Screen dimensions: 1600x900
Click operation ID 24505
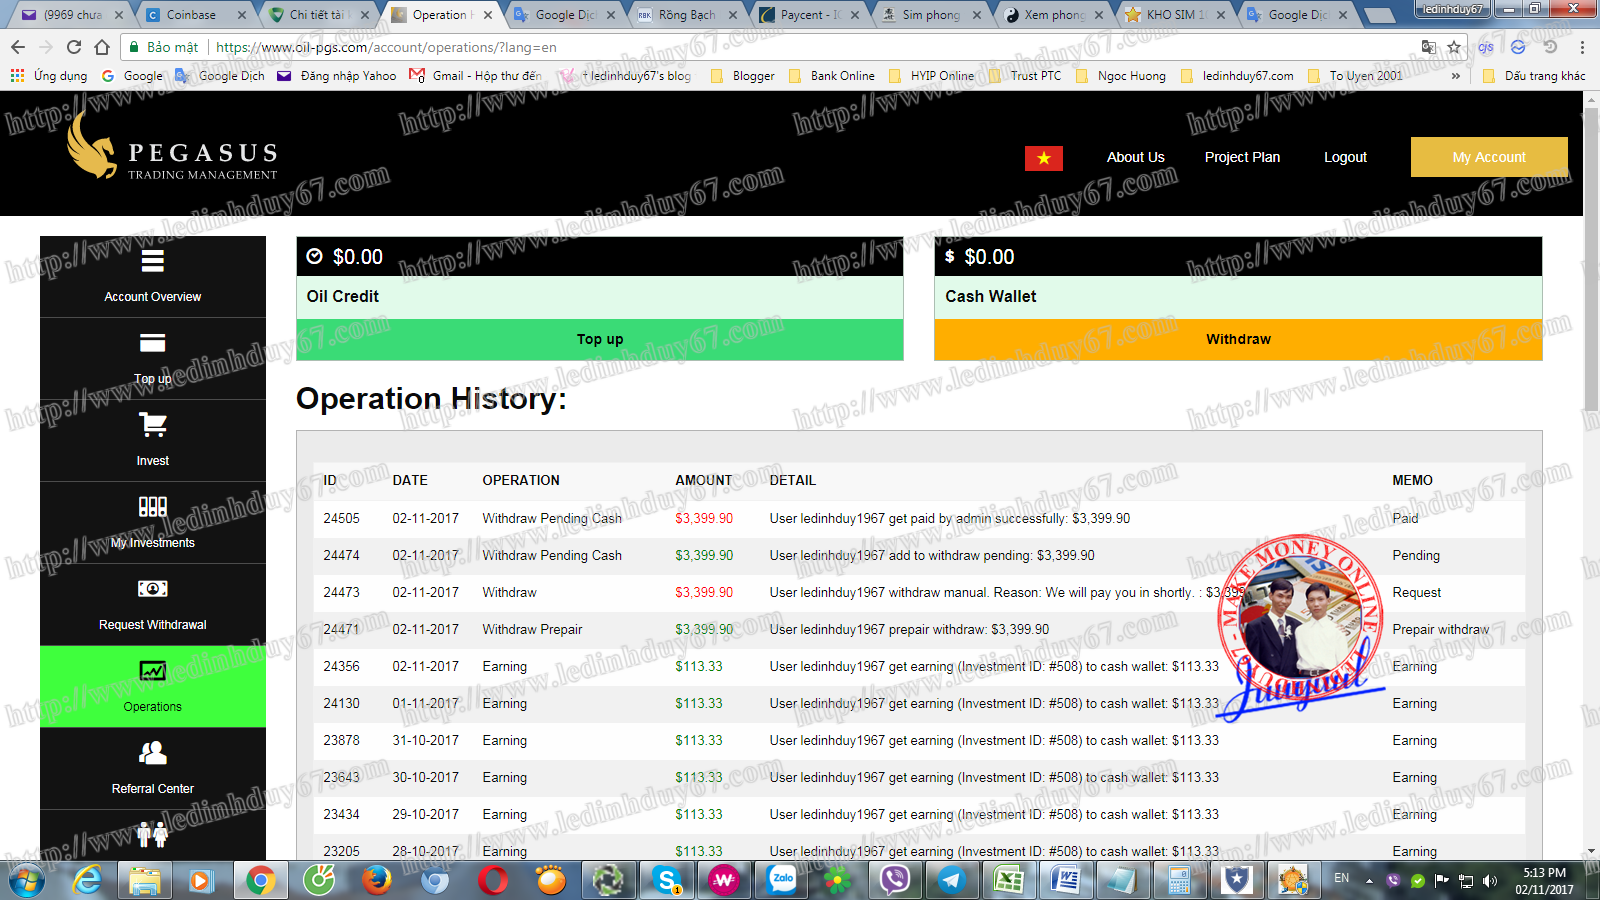coord(341,518)
